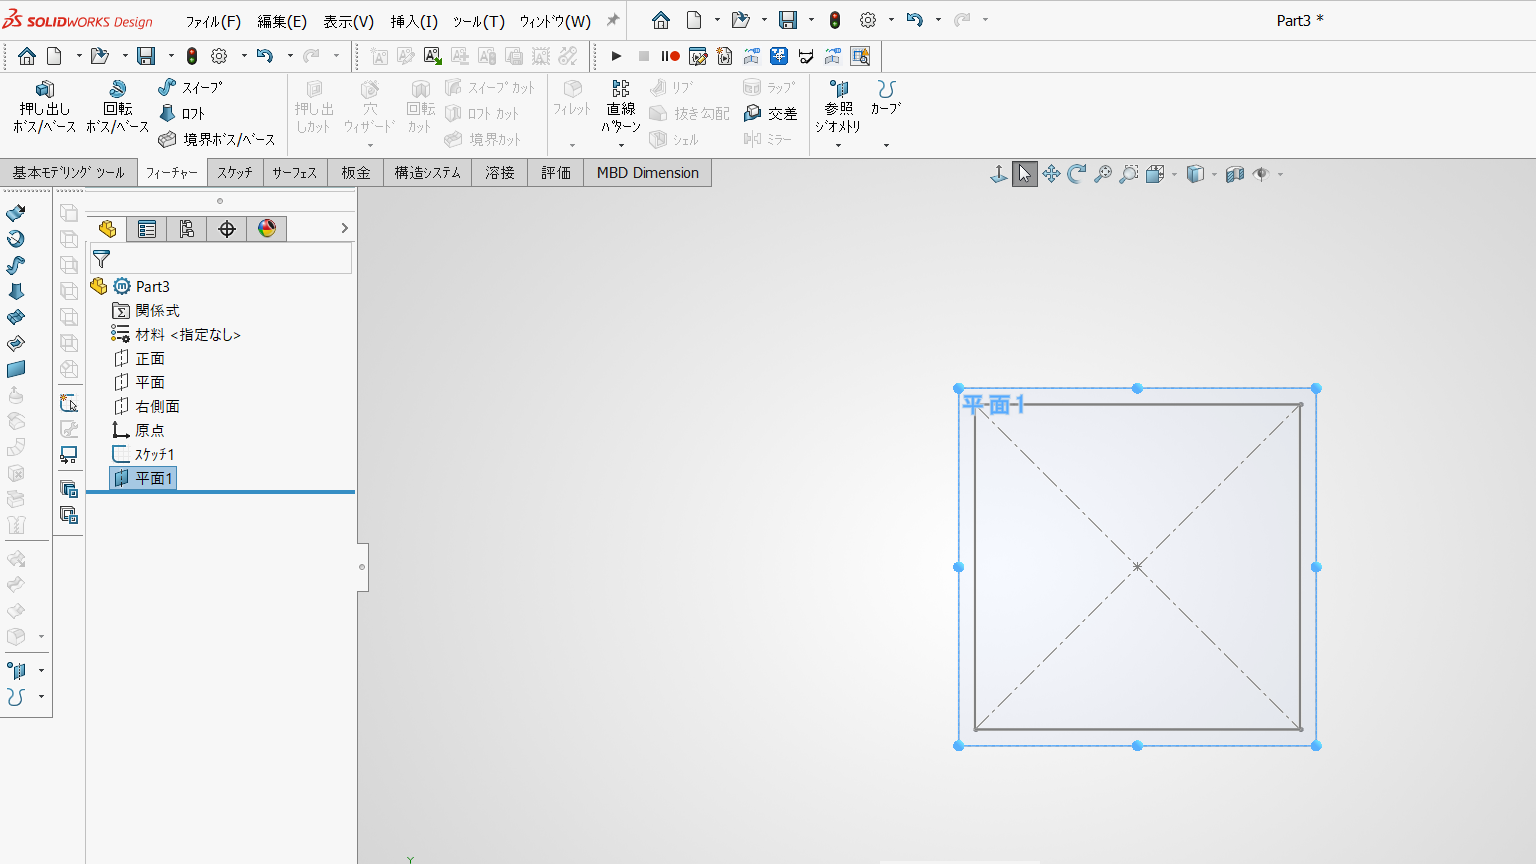Viewport: 1536px width, 864px height.
Task: Click the feature tree filter field
Action: point(221,258)
